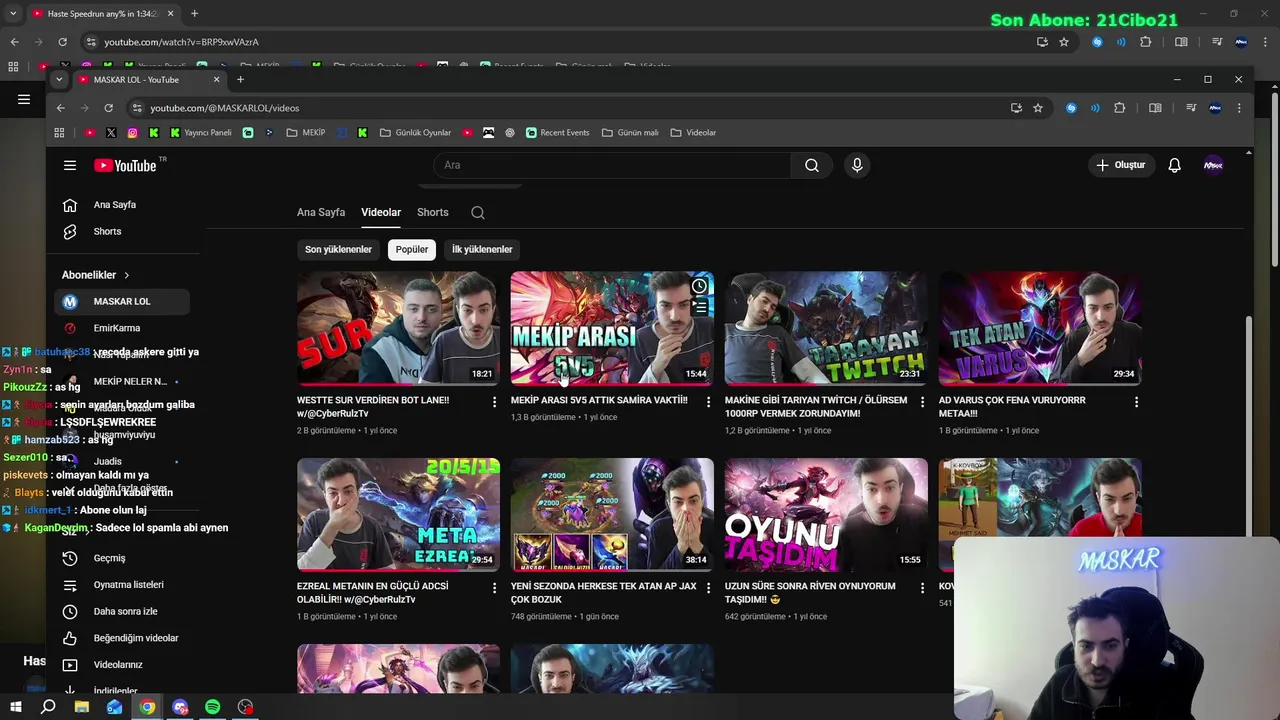Select the MASKAR LOL - YouTube browser tab

pyautogui.click(x=150, y=79)
